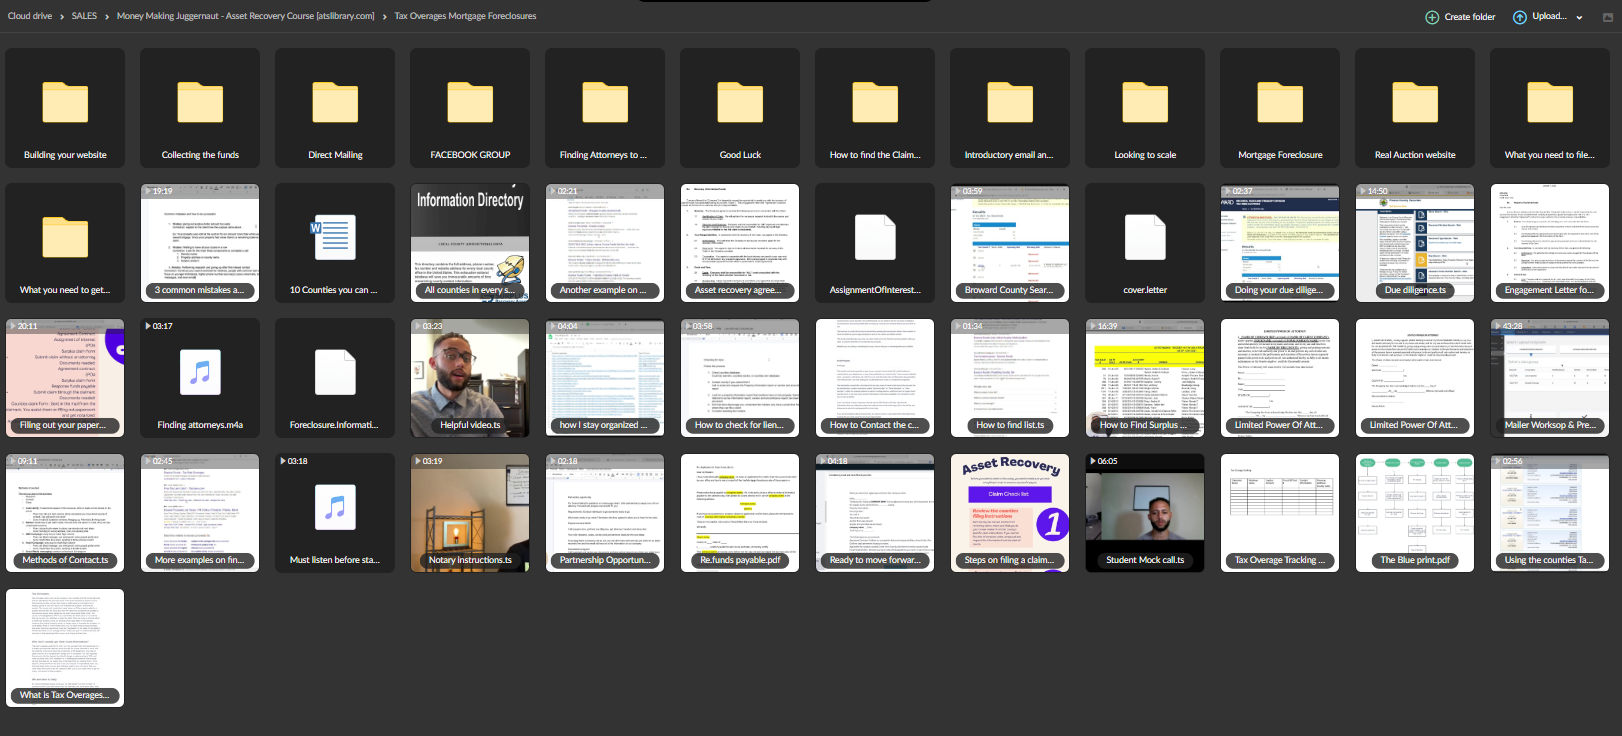Open the Student Mock call.ts video
This screenshot has width=1622, height=736.
[x=1145, y=513]
